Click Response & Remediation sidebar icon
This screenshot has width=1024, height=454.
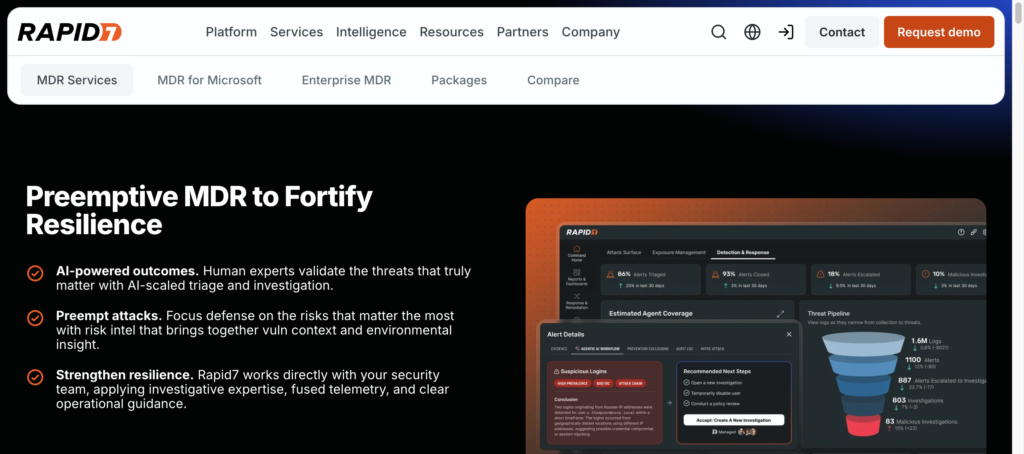point(577,295)
